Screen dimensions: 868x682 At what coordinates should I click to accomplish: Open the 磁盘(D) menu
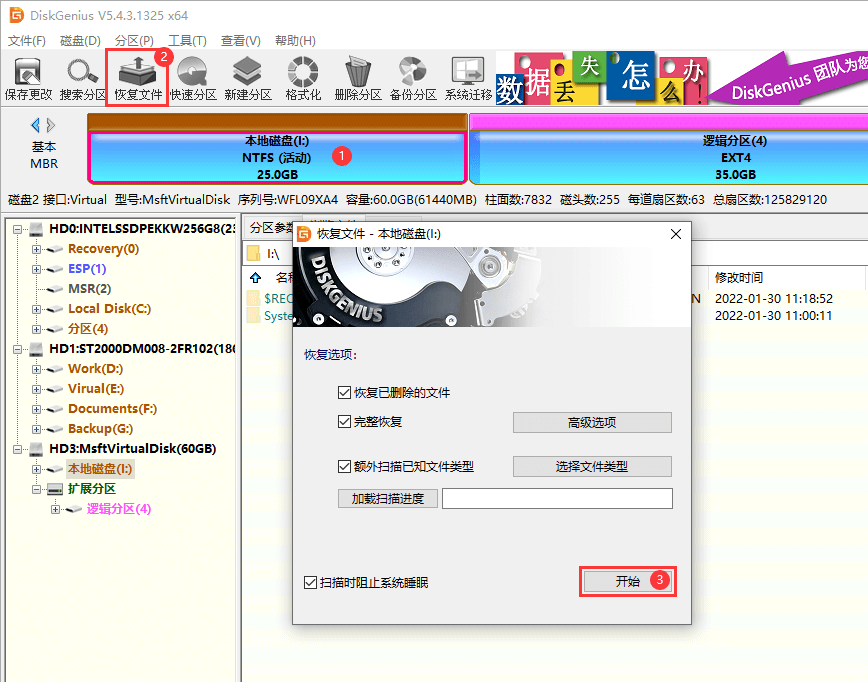point(80,41)
